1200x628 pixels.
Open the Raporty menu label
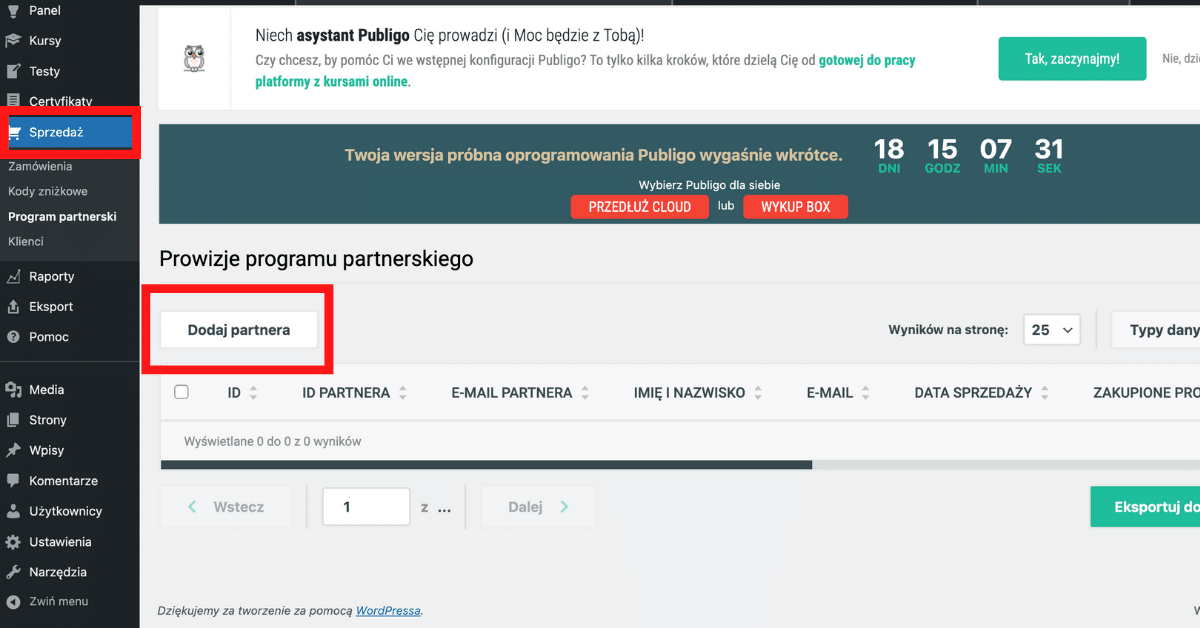52,277
